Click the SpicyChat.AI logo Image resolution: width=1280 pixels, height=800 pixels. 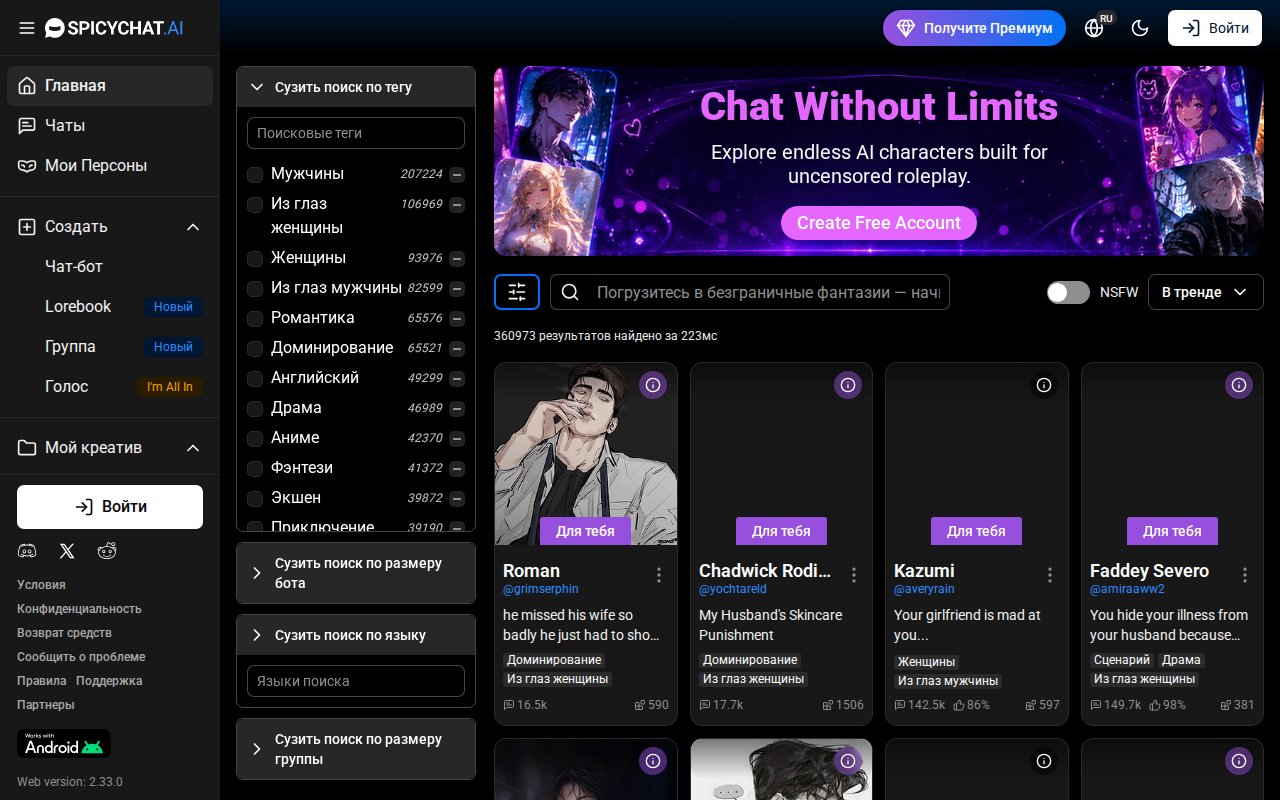tap(114, 28)
